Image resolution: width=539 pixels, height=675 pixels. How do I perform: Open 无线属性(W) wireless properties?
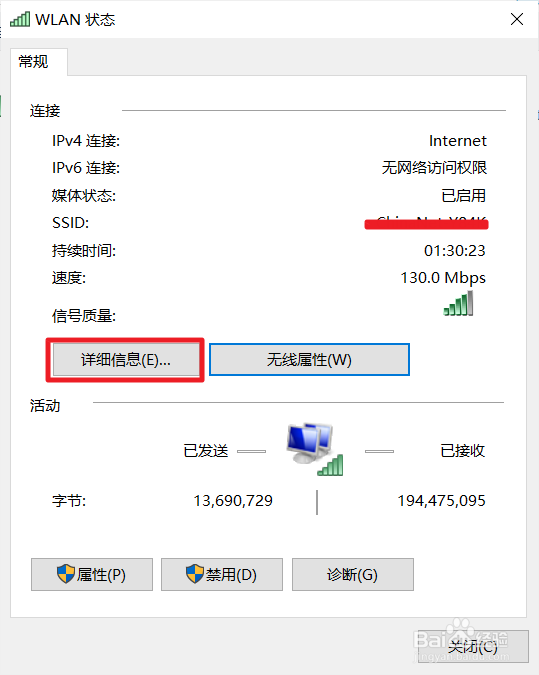[309, 360]
